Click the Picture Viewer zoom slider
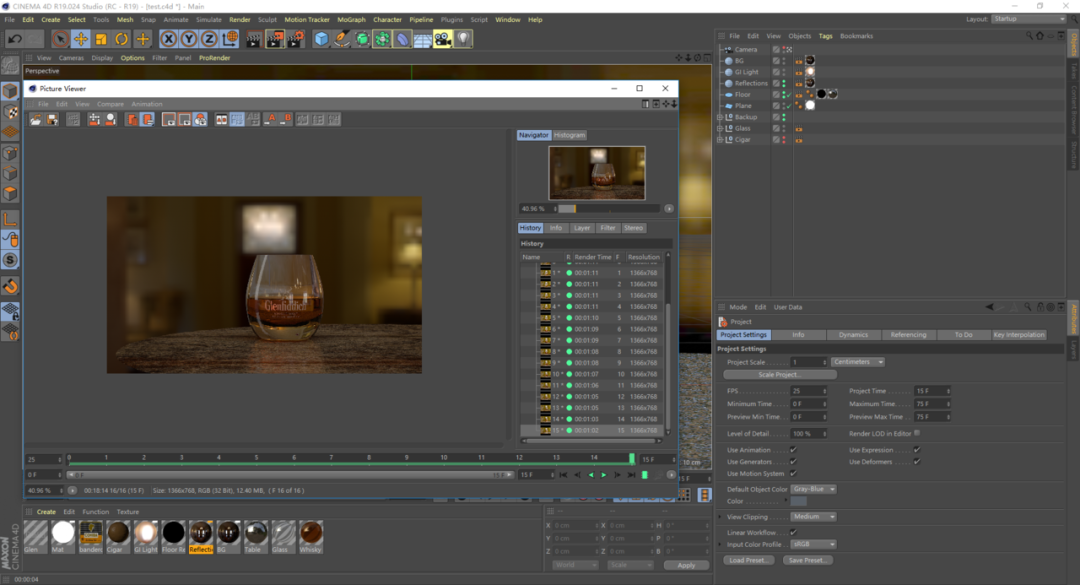Screen dimensions: 1080x585 click(x=610, y=209)
